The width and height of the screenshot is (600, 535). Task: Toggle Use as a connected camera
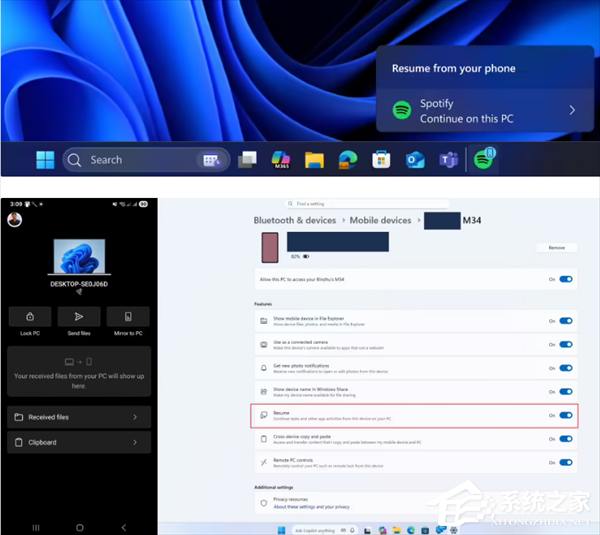pyautogui.click(x=566, y=344)
